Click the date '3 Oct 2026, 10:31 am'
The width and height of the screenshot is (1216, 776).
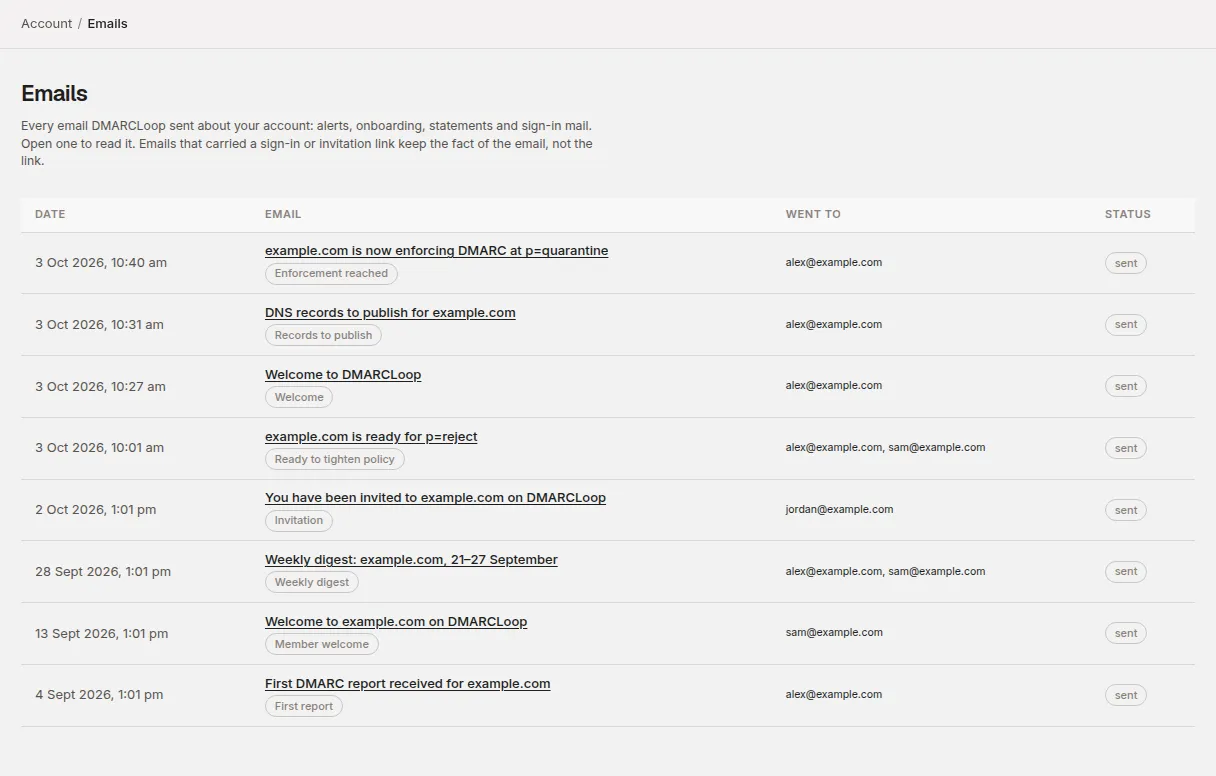click(x=99, y=325)
